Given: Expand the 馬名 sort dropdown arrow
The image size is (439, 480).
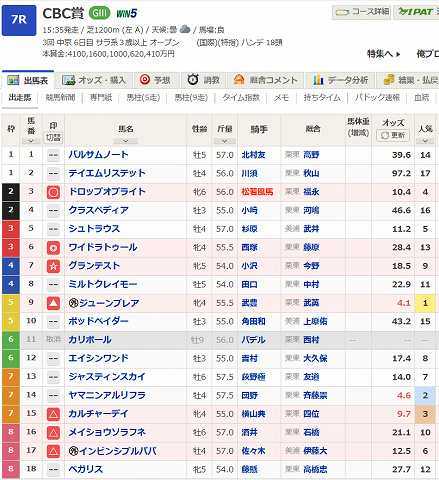Looking at the screenshot, I should click(x=126, y=141).
